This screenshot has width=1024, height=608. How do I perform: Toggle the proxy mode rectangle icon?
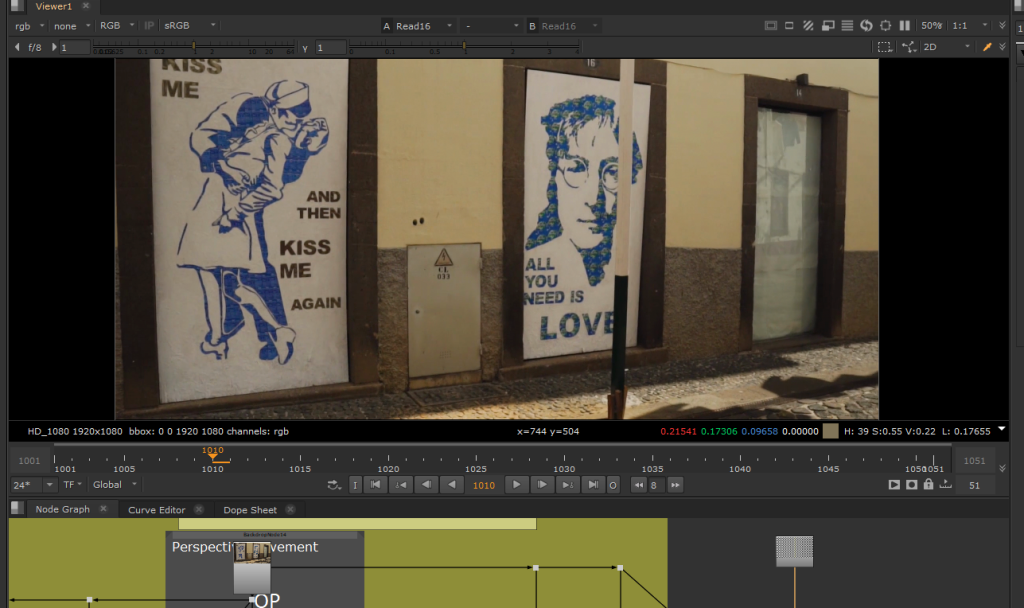pos(789,25)
